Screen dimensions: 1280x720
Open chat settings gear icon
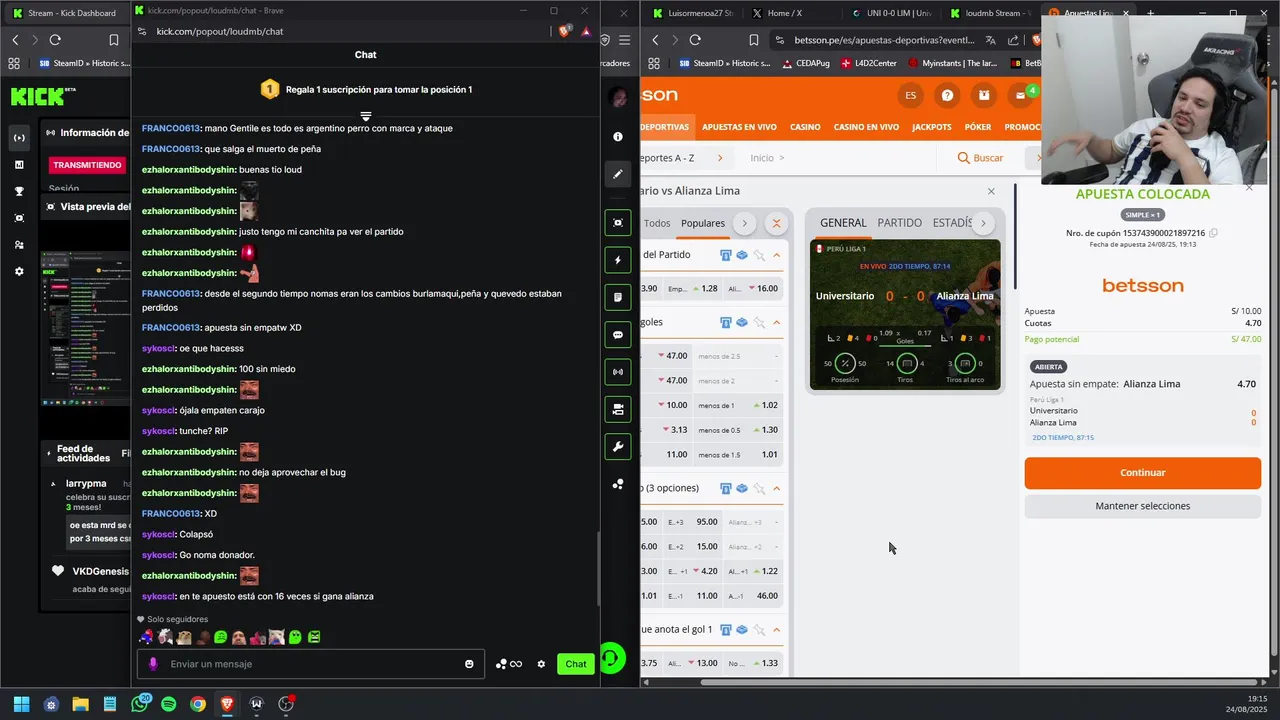point(541,664)
